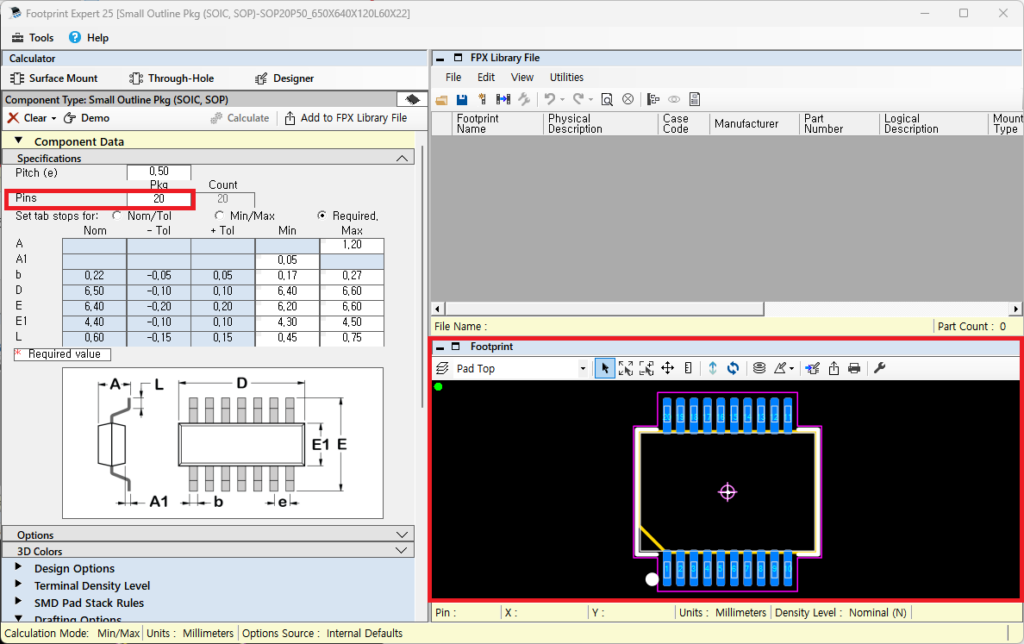Select the arrow pointer tool in Footprint toolbar
1024x644 pixels.
pos(604,368)
